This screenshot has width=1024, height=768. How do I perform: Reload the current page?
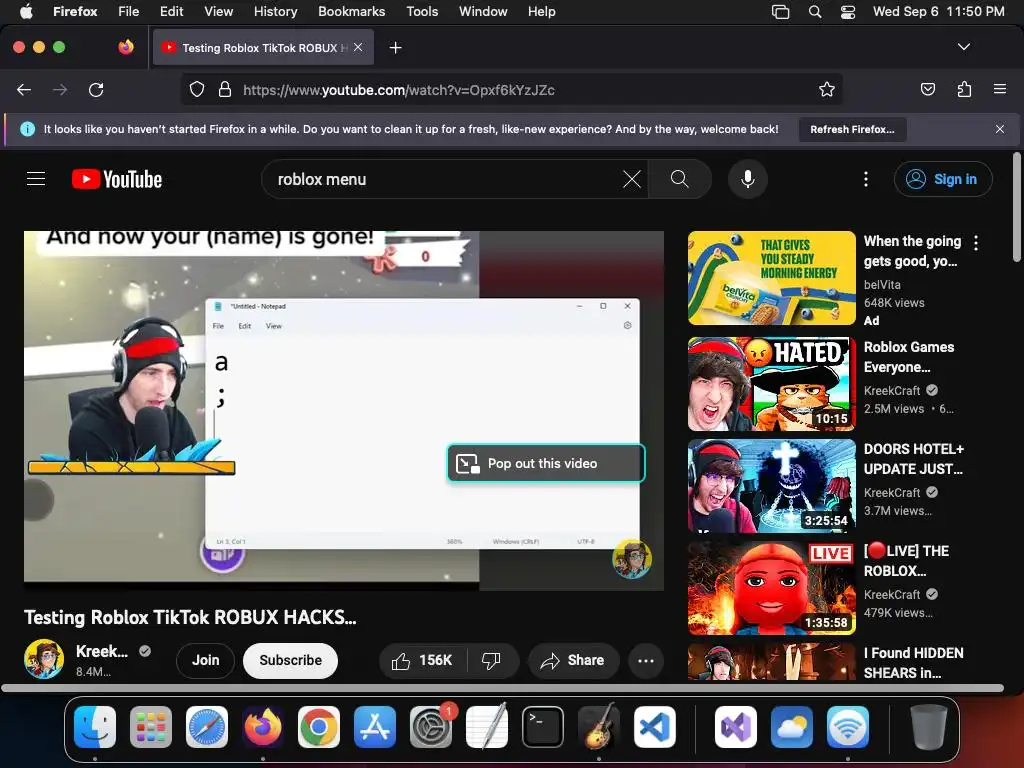[x=96, y=89]
